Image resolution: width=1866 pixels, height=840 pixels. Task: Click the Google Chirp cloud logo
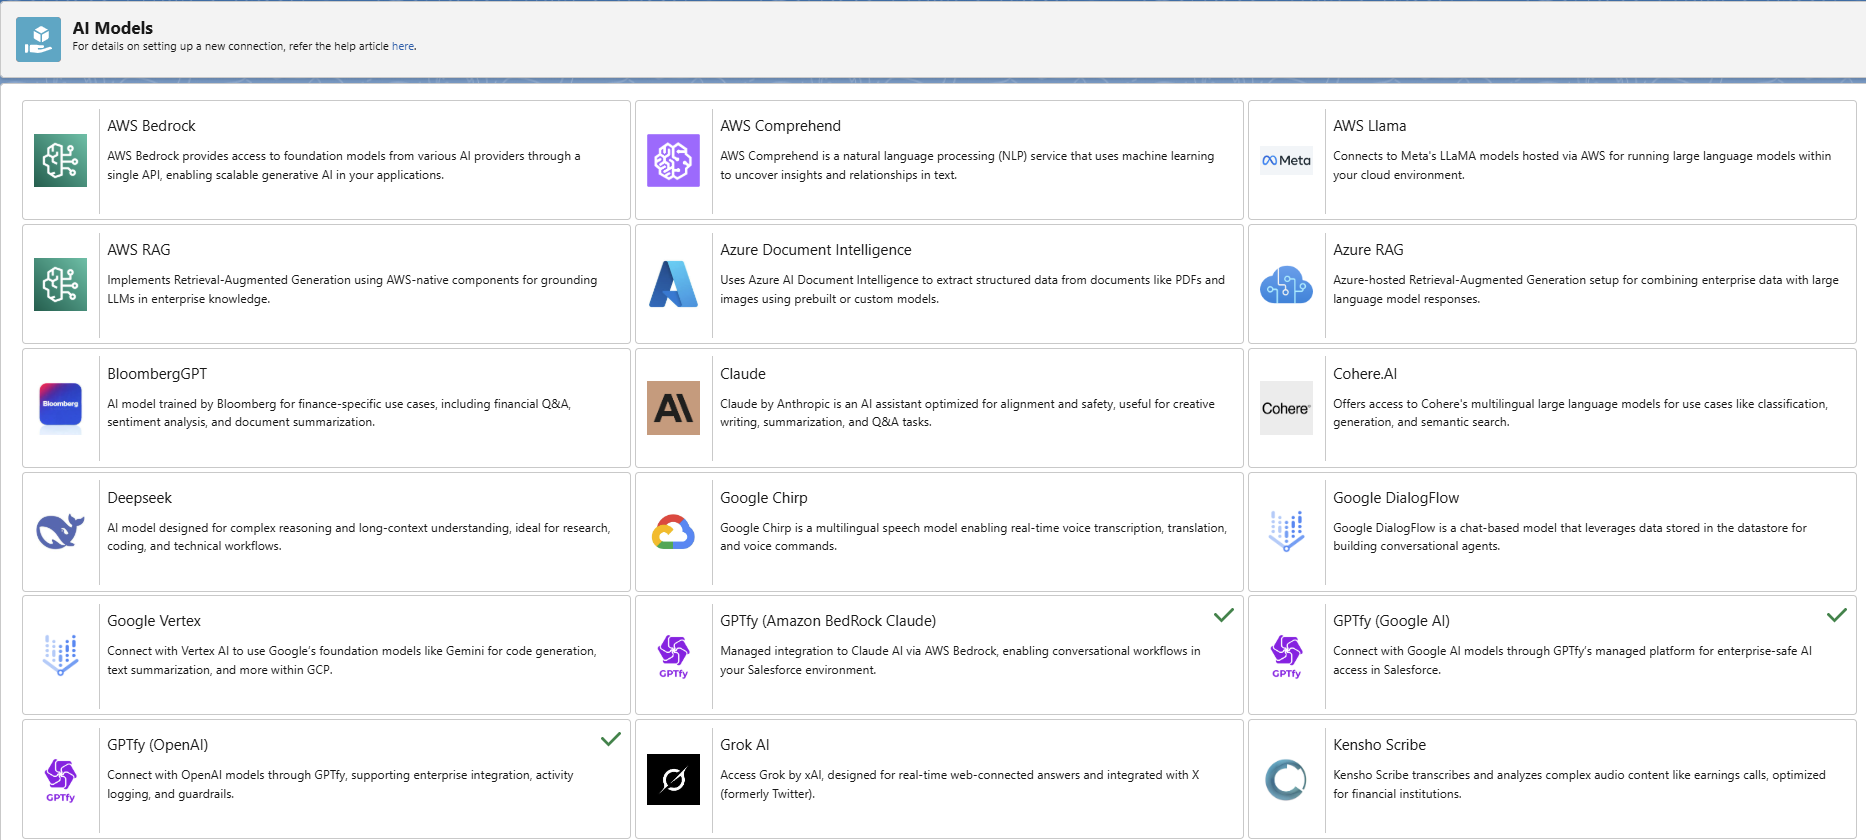pos(673,532)
